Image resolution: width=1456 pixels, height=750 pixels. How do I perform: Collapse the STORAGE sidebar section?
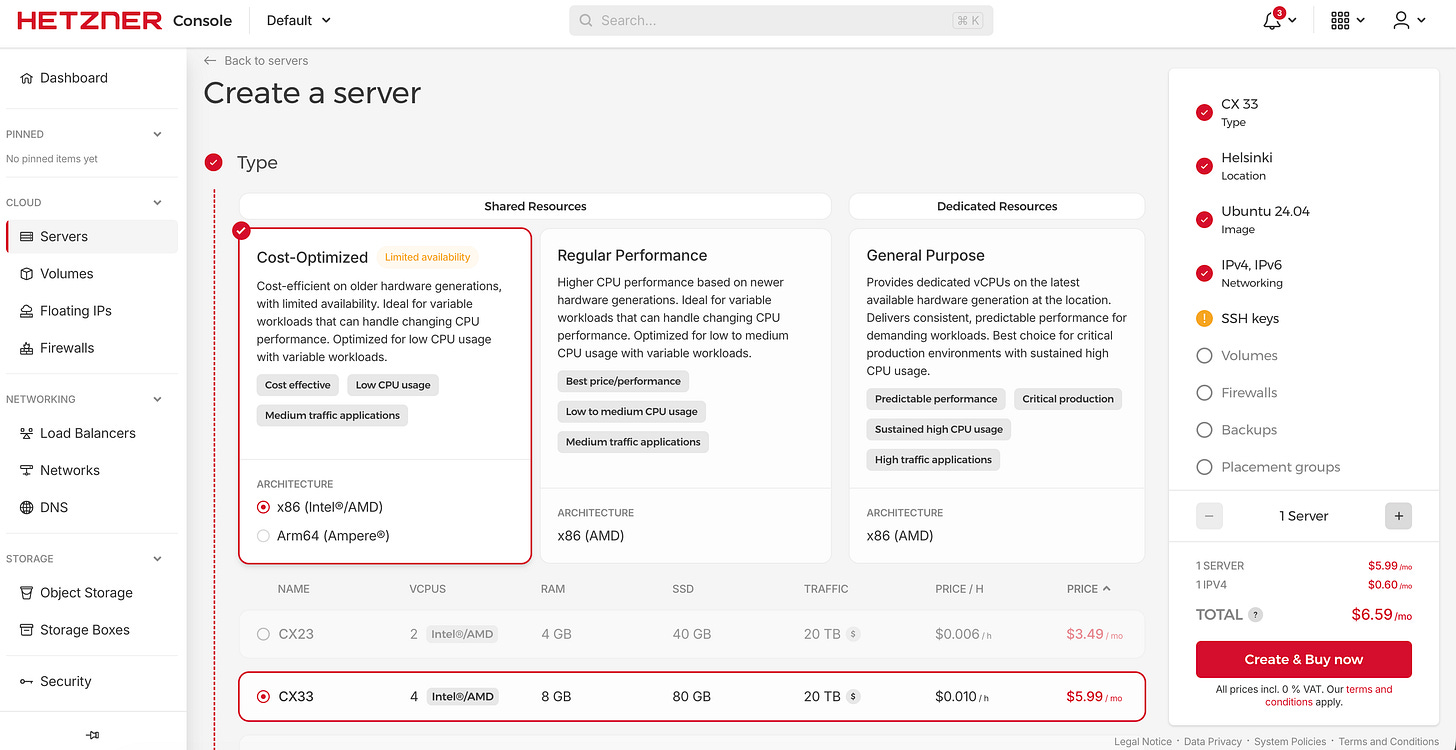(157, 559)
